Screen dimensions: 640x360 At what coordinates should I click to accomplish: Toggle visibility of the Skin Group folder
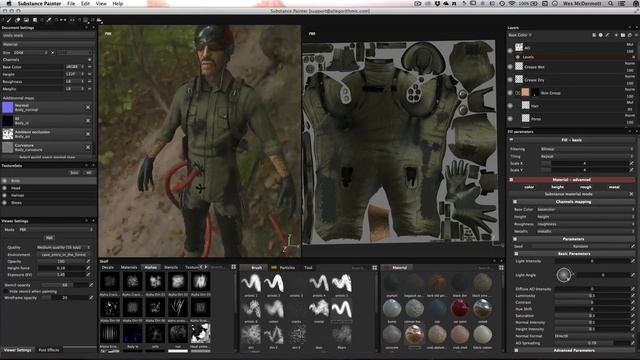510,93
